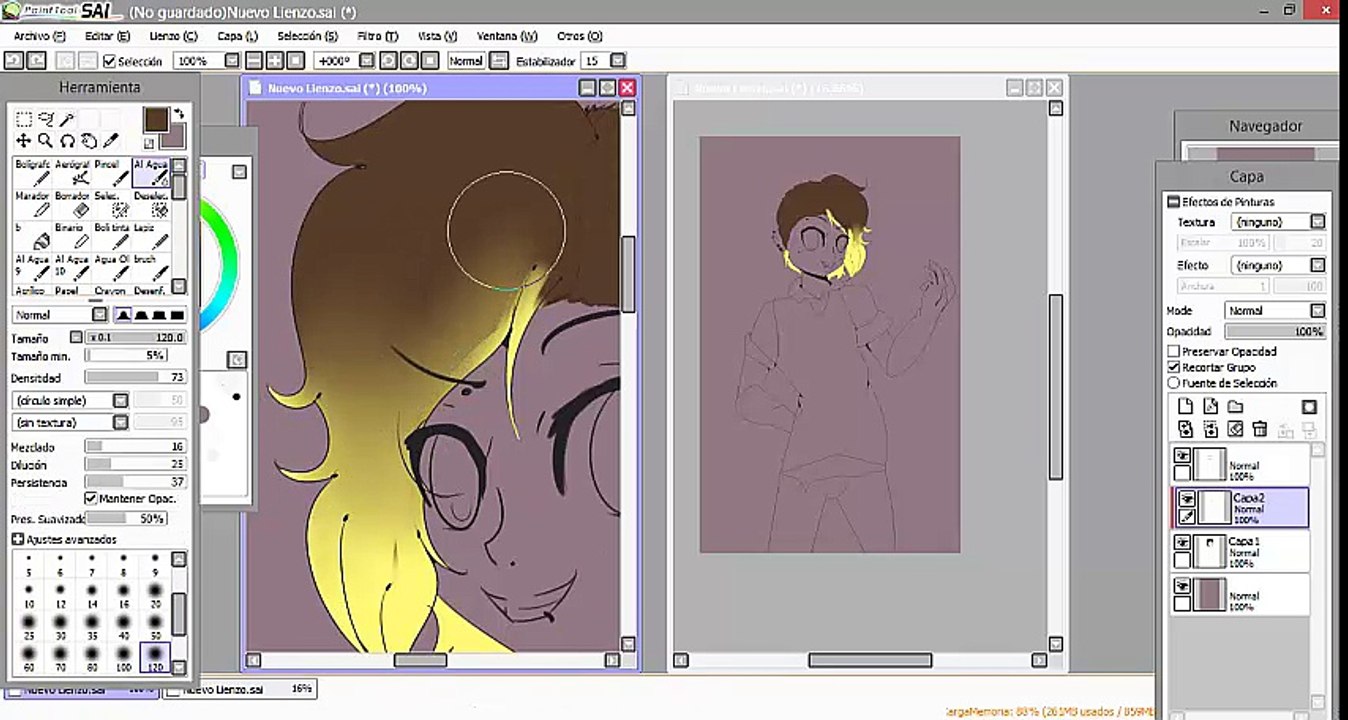The image size is (1348, 720).
Task: Choose the Boligrafo pen brush
Action: click(32, 172)
